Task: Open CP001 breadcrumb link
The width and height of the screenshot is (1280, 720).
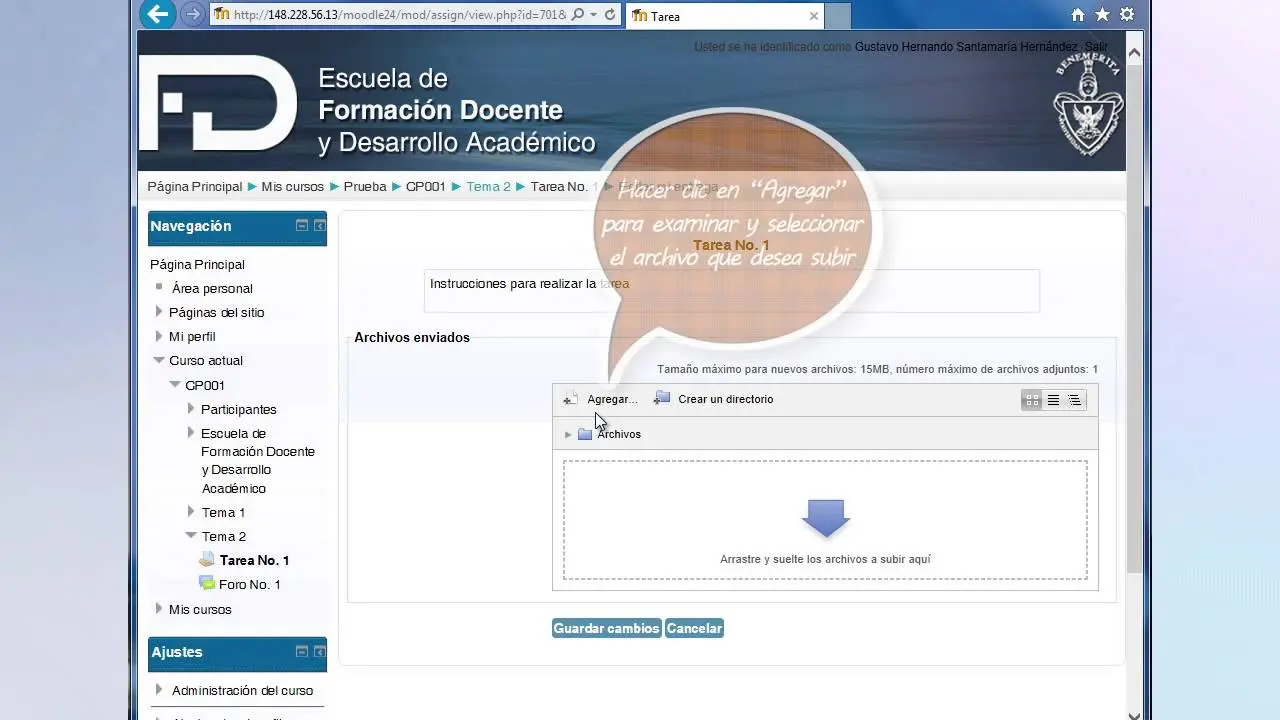Action: [x=426, y=187]
